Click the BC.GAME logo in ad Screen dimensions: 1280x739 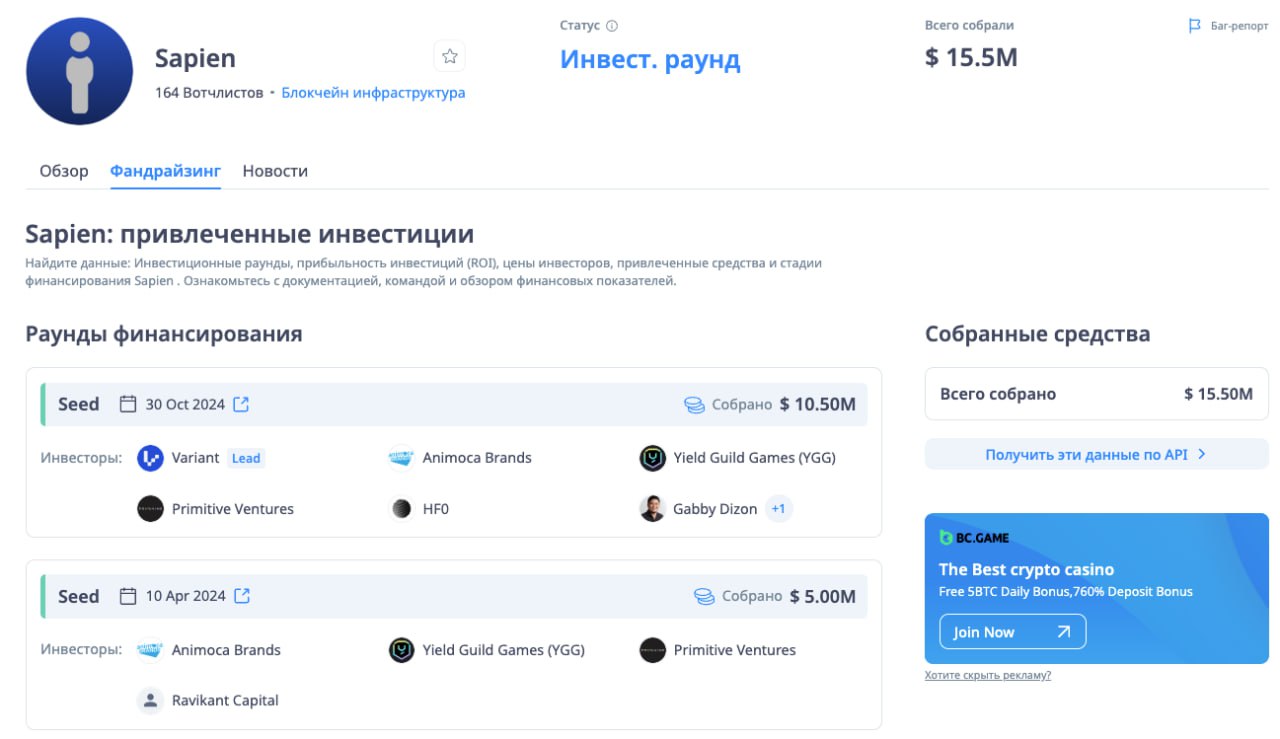[x=974, y=538]
